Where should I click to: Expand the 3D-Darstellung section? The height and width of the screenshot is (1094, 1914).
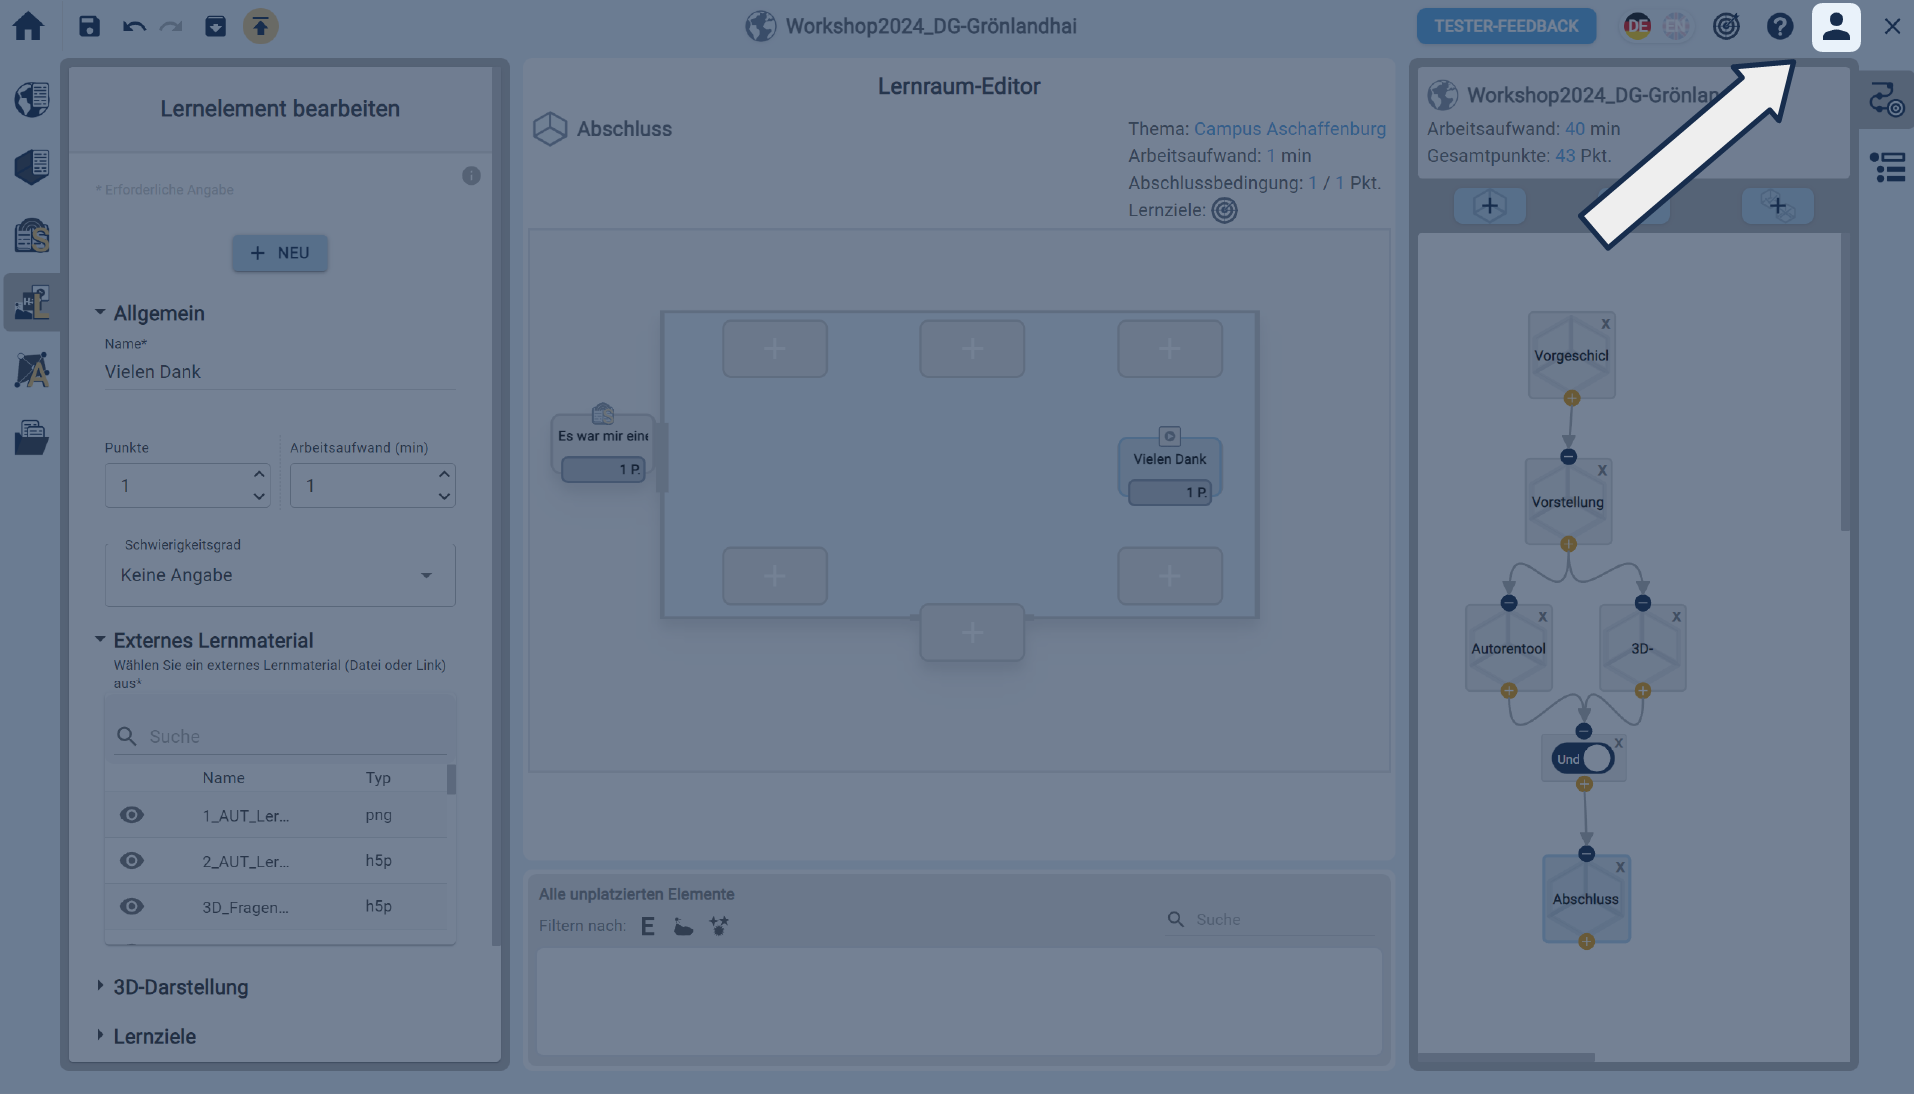(180, 987)
